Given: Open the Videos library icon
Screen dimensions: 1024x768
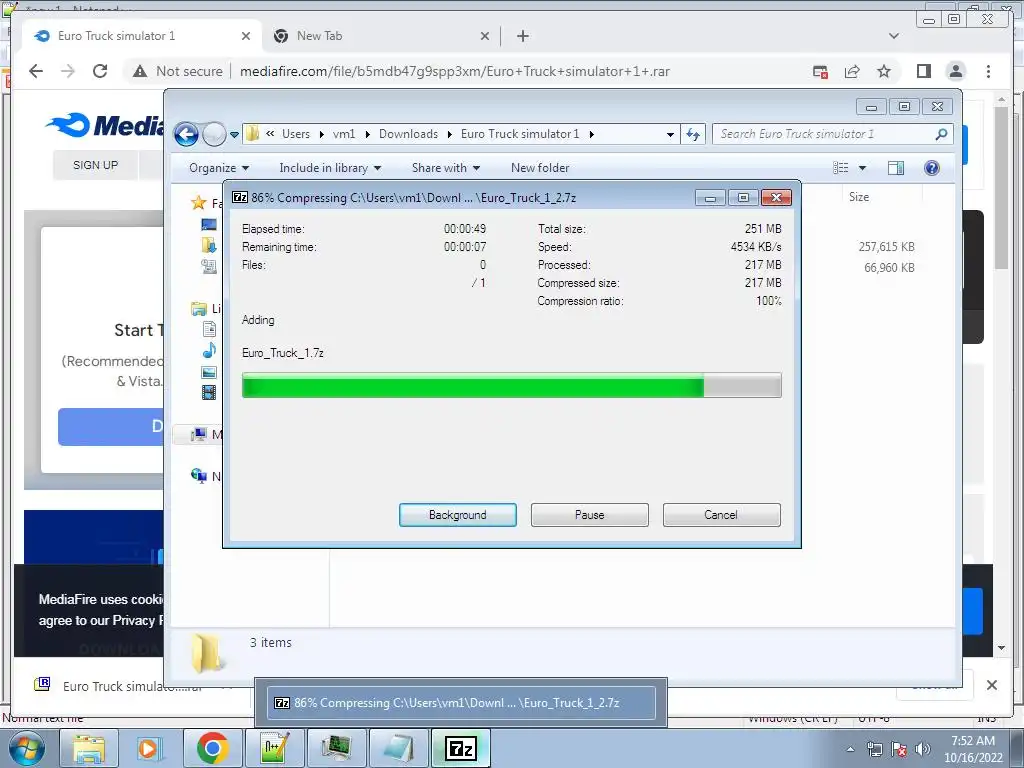Looking at the screenshot, I should tap(209, 392).
